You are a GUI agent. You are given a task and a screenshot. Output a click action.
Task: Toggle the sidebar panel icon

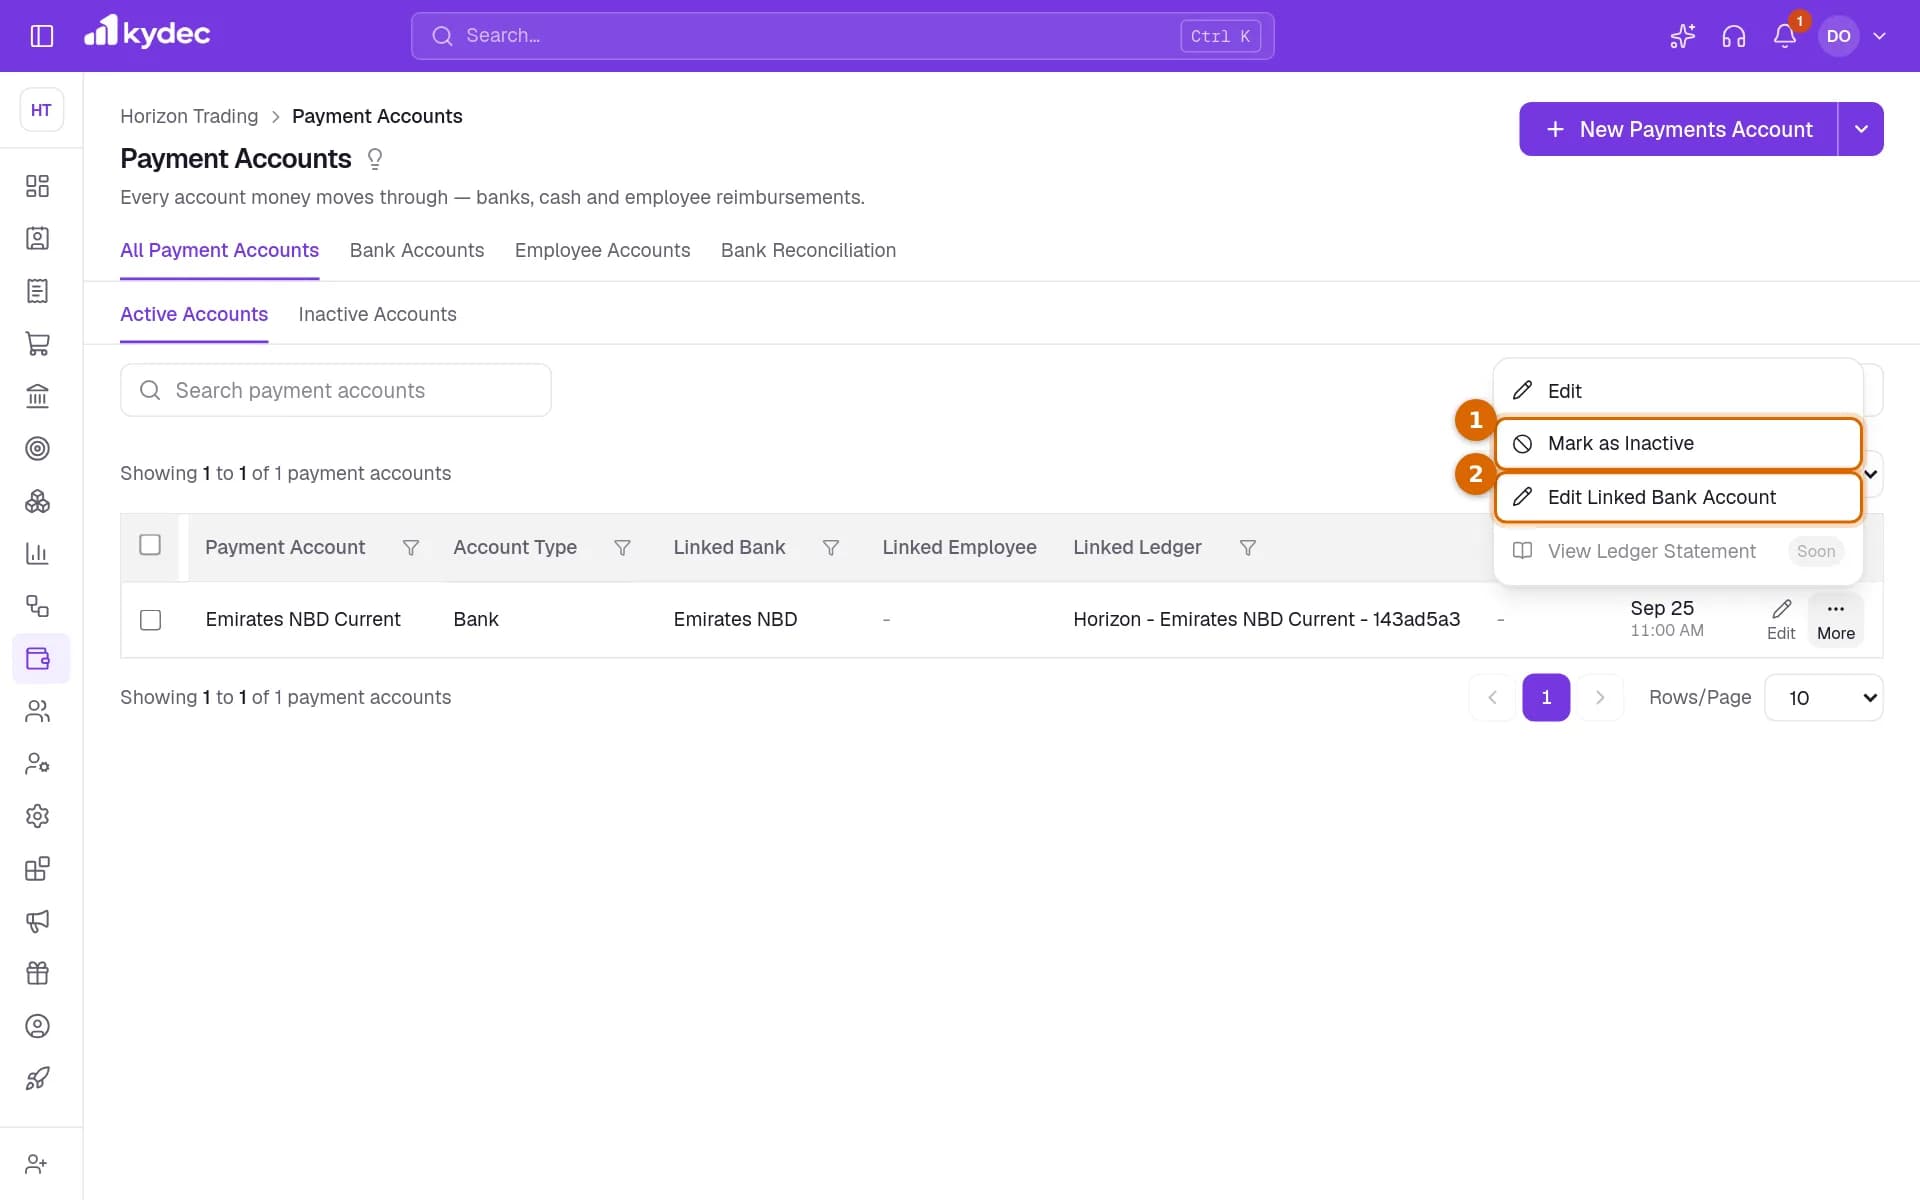coord(41,36)
